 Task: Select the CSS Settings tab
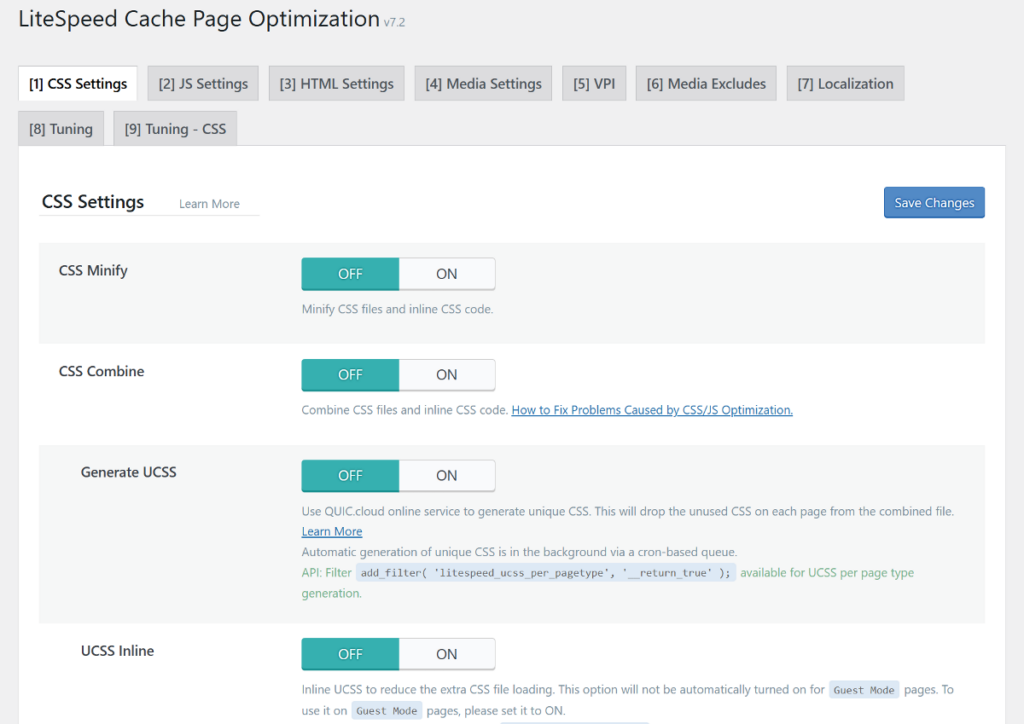pos(77,83)
